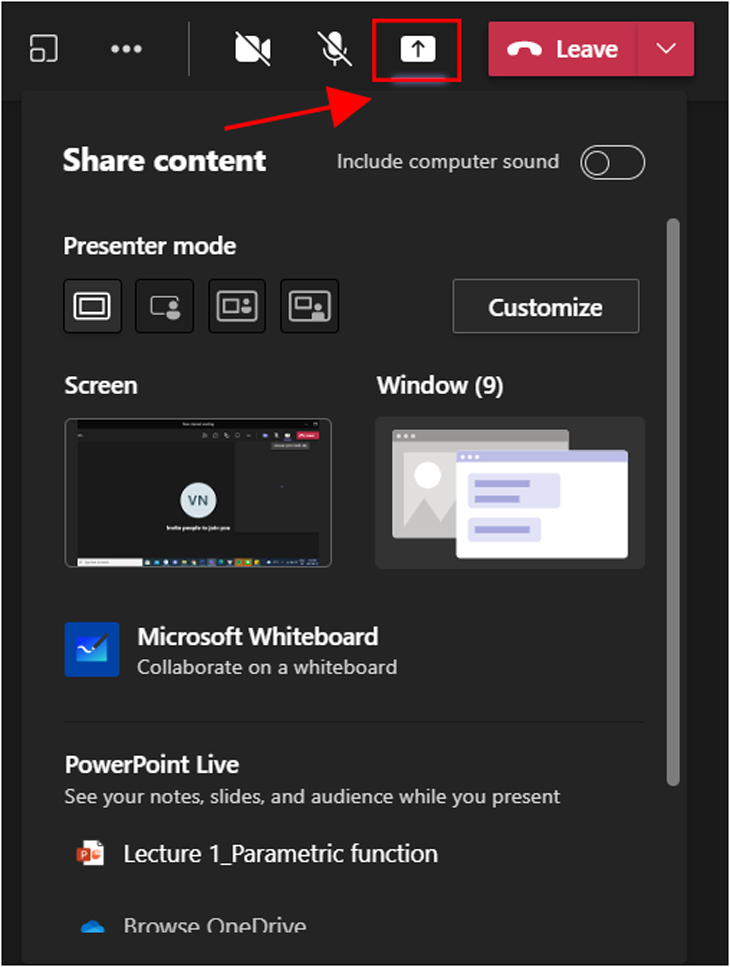The width and height of the screenshot is (730, 967).
Task: Select Reporter presenter mode
Action: (310, 306)
